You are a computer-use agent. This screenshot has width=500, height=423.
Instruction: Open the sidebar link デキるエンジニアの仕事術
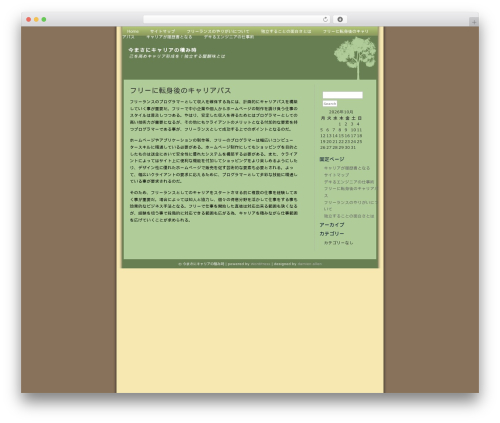349,182
